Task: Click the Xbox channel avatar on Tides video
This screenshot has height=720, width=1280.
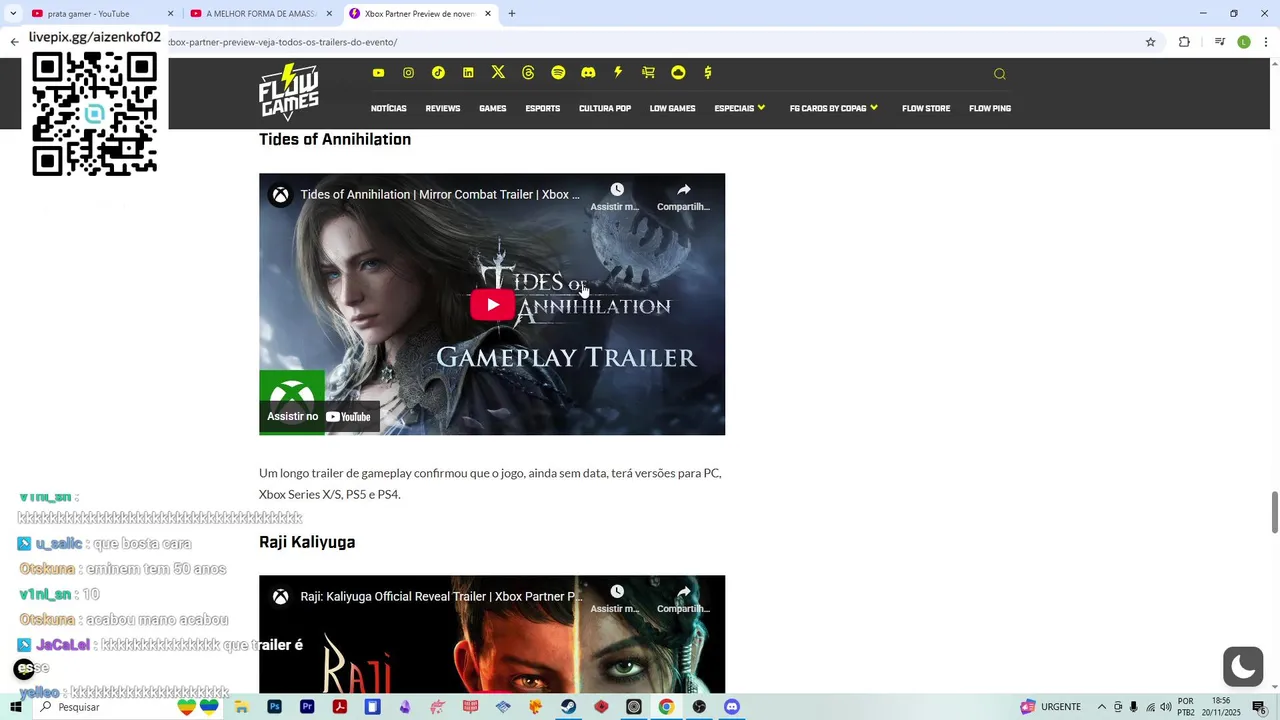Action: 281,195
